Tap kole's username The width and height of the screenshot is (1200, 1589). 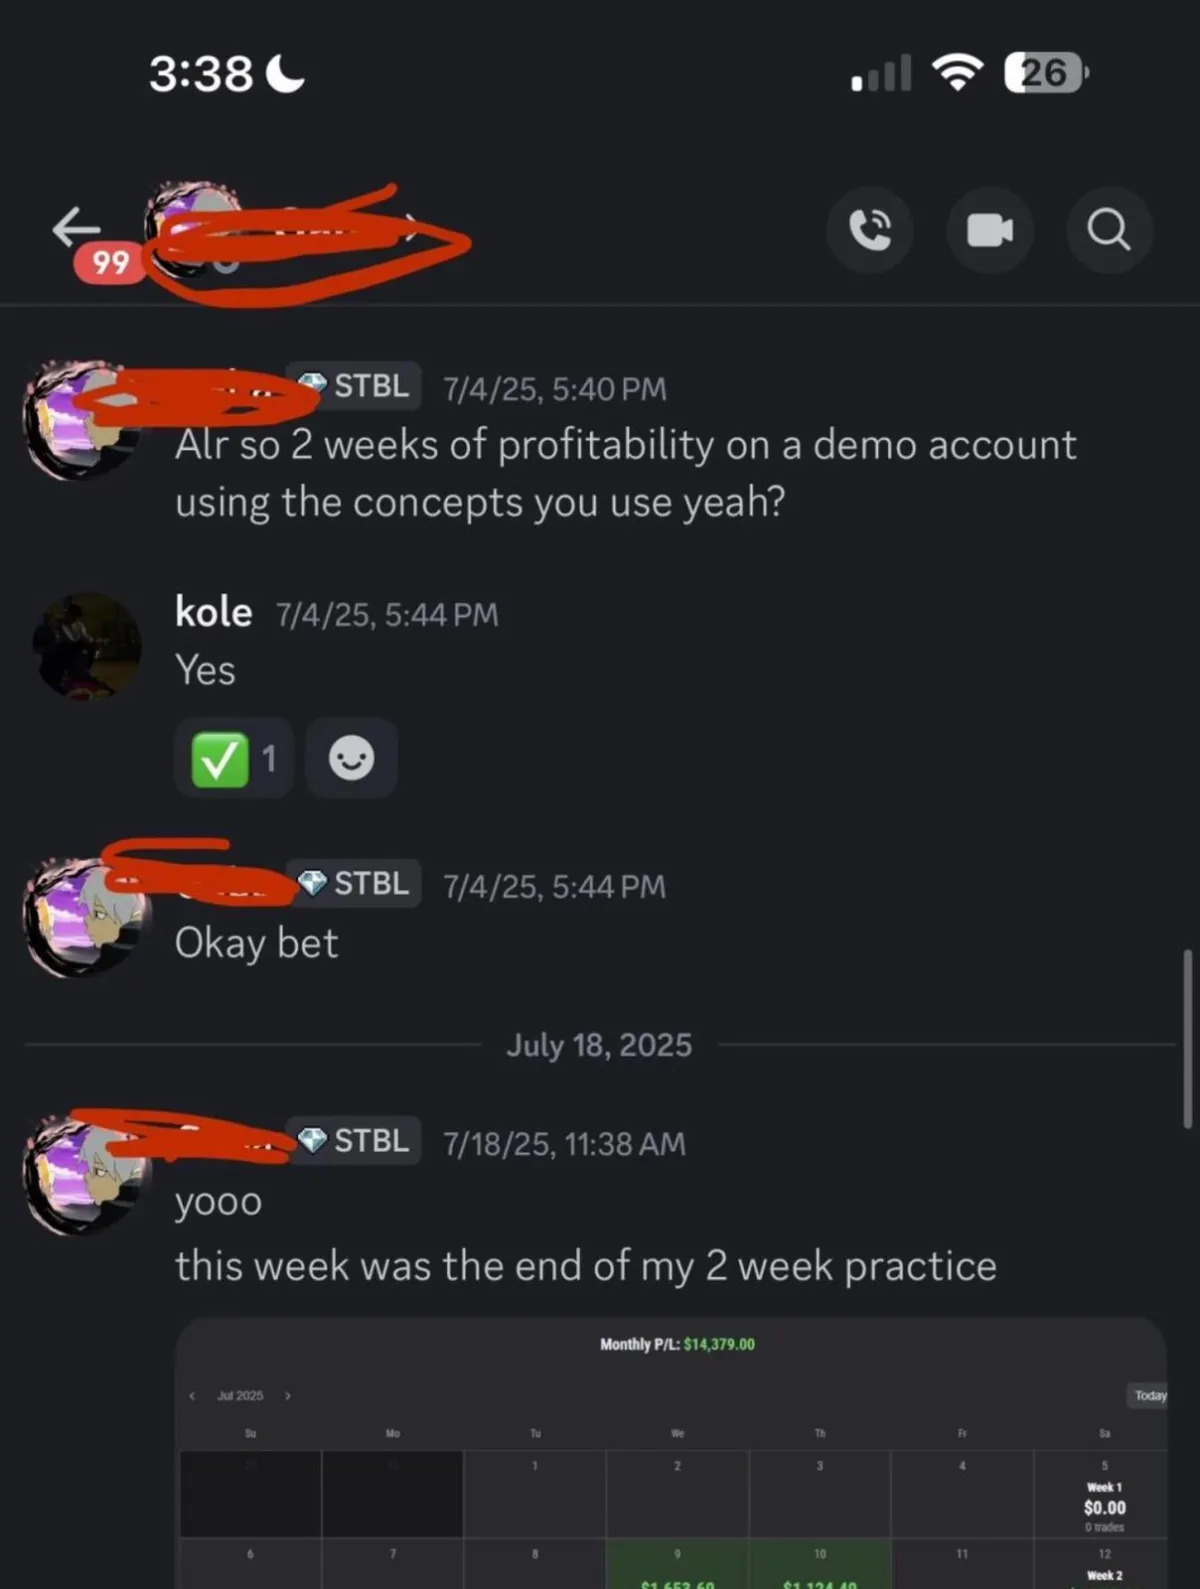coord(213,612)
